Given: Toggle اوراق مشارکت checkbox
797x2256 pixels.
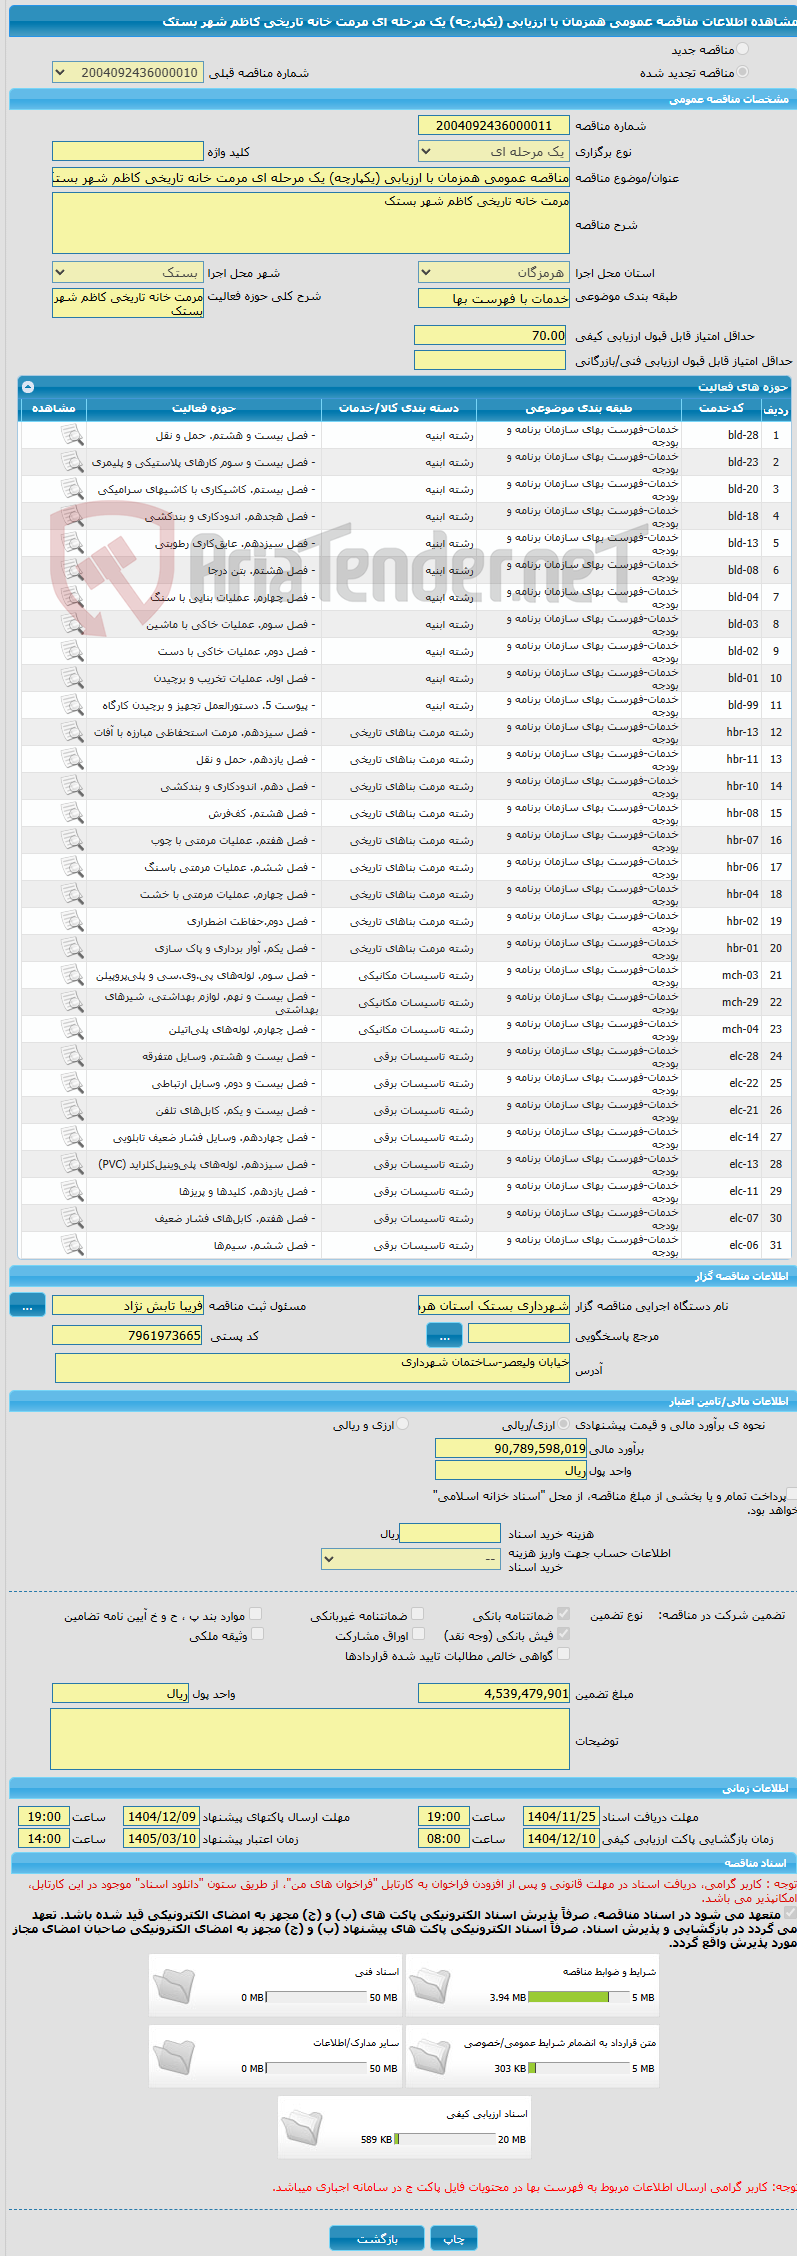Looking at the screenshot, I should 419,1634.
